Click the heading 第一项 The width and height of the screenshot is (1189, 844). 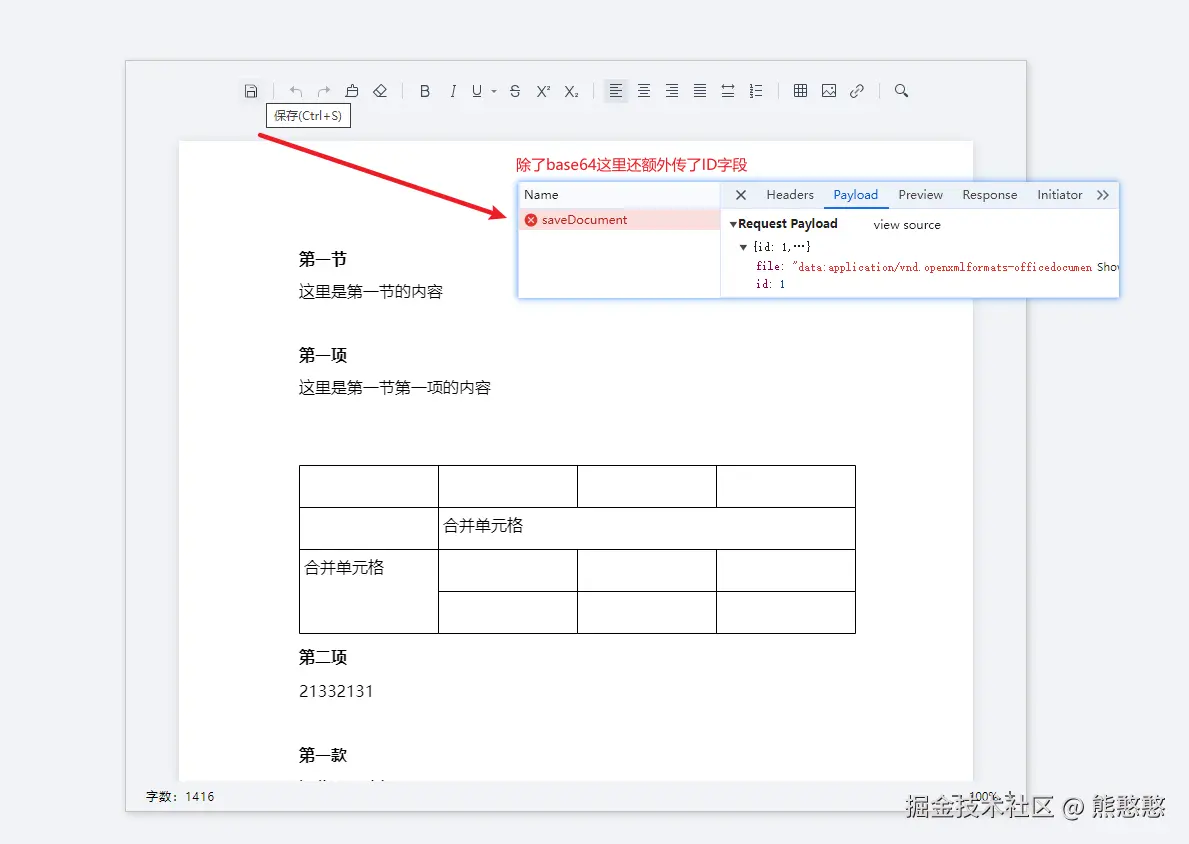[322, 355]
